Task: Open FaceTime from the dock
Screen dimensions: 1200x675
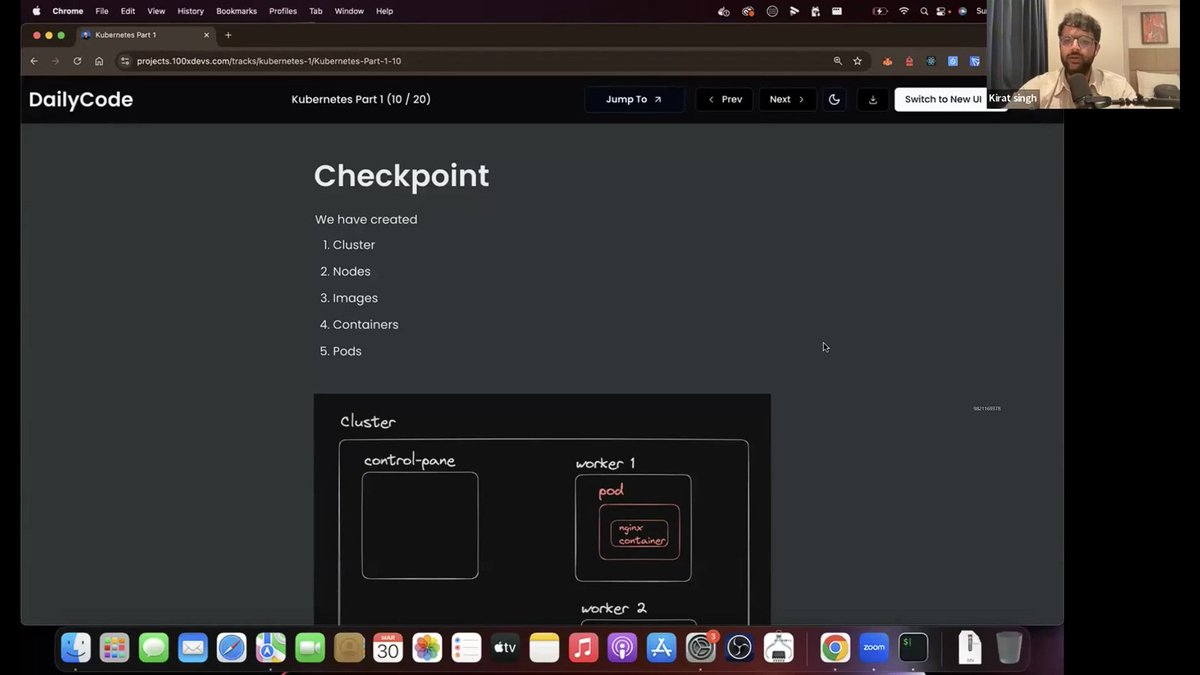Action: pyautogui.click(x=310, y=647)
